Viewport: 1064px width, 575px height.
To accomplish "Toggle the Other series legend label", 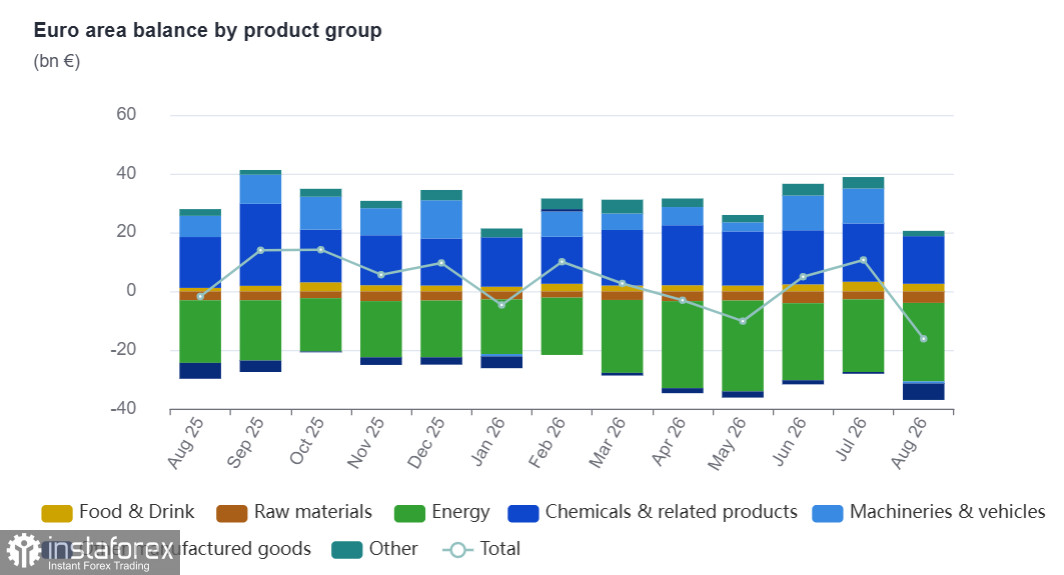I will tap(393, 549).
